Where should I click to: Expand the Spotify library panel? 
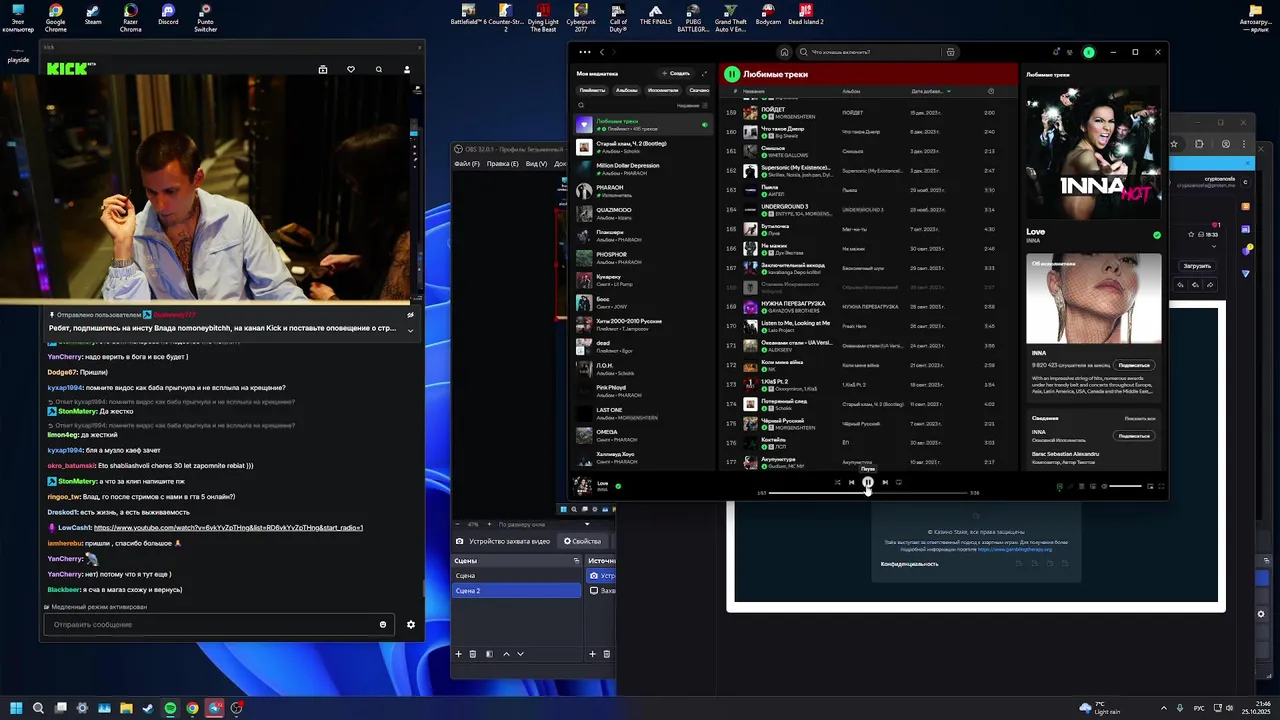point(704,73)
